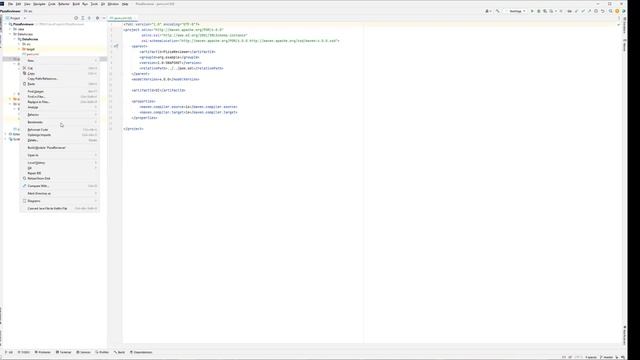The width and height of the screenshot is (640, 360).
Task: Choose Cut from context menu
Action: point(60,68)
